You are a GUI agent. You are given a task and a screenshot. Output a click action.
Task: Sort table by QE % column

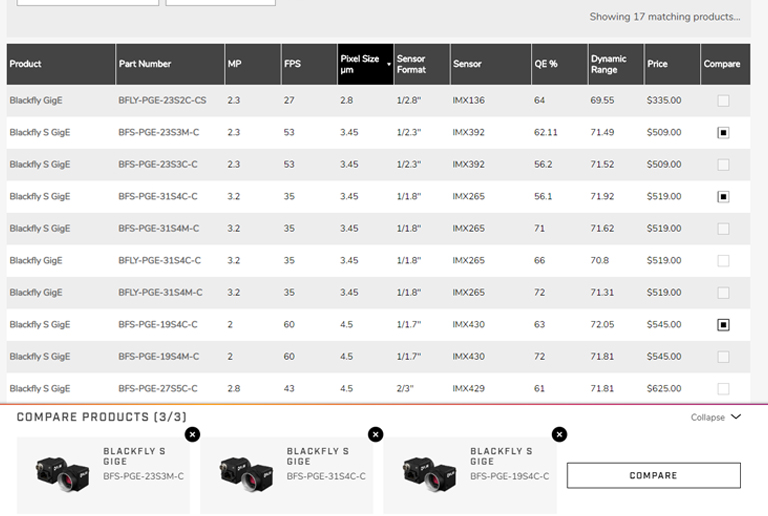[x=559, y=64]
